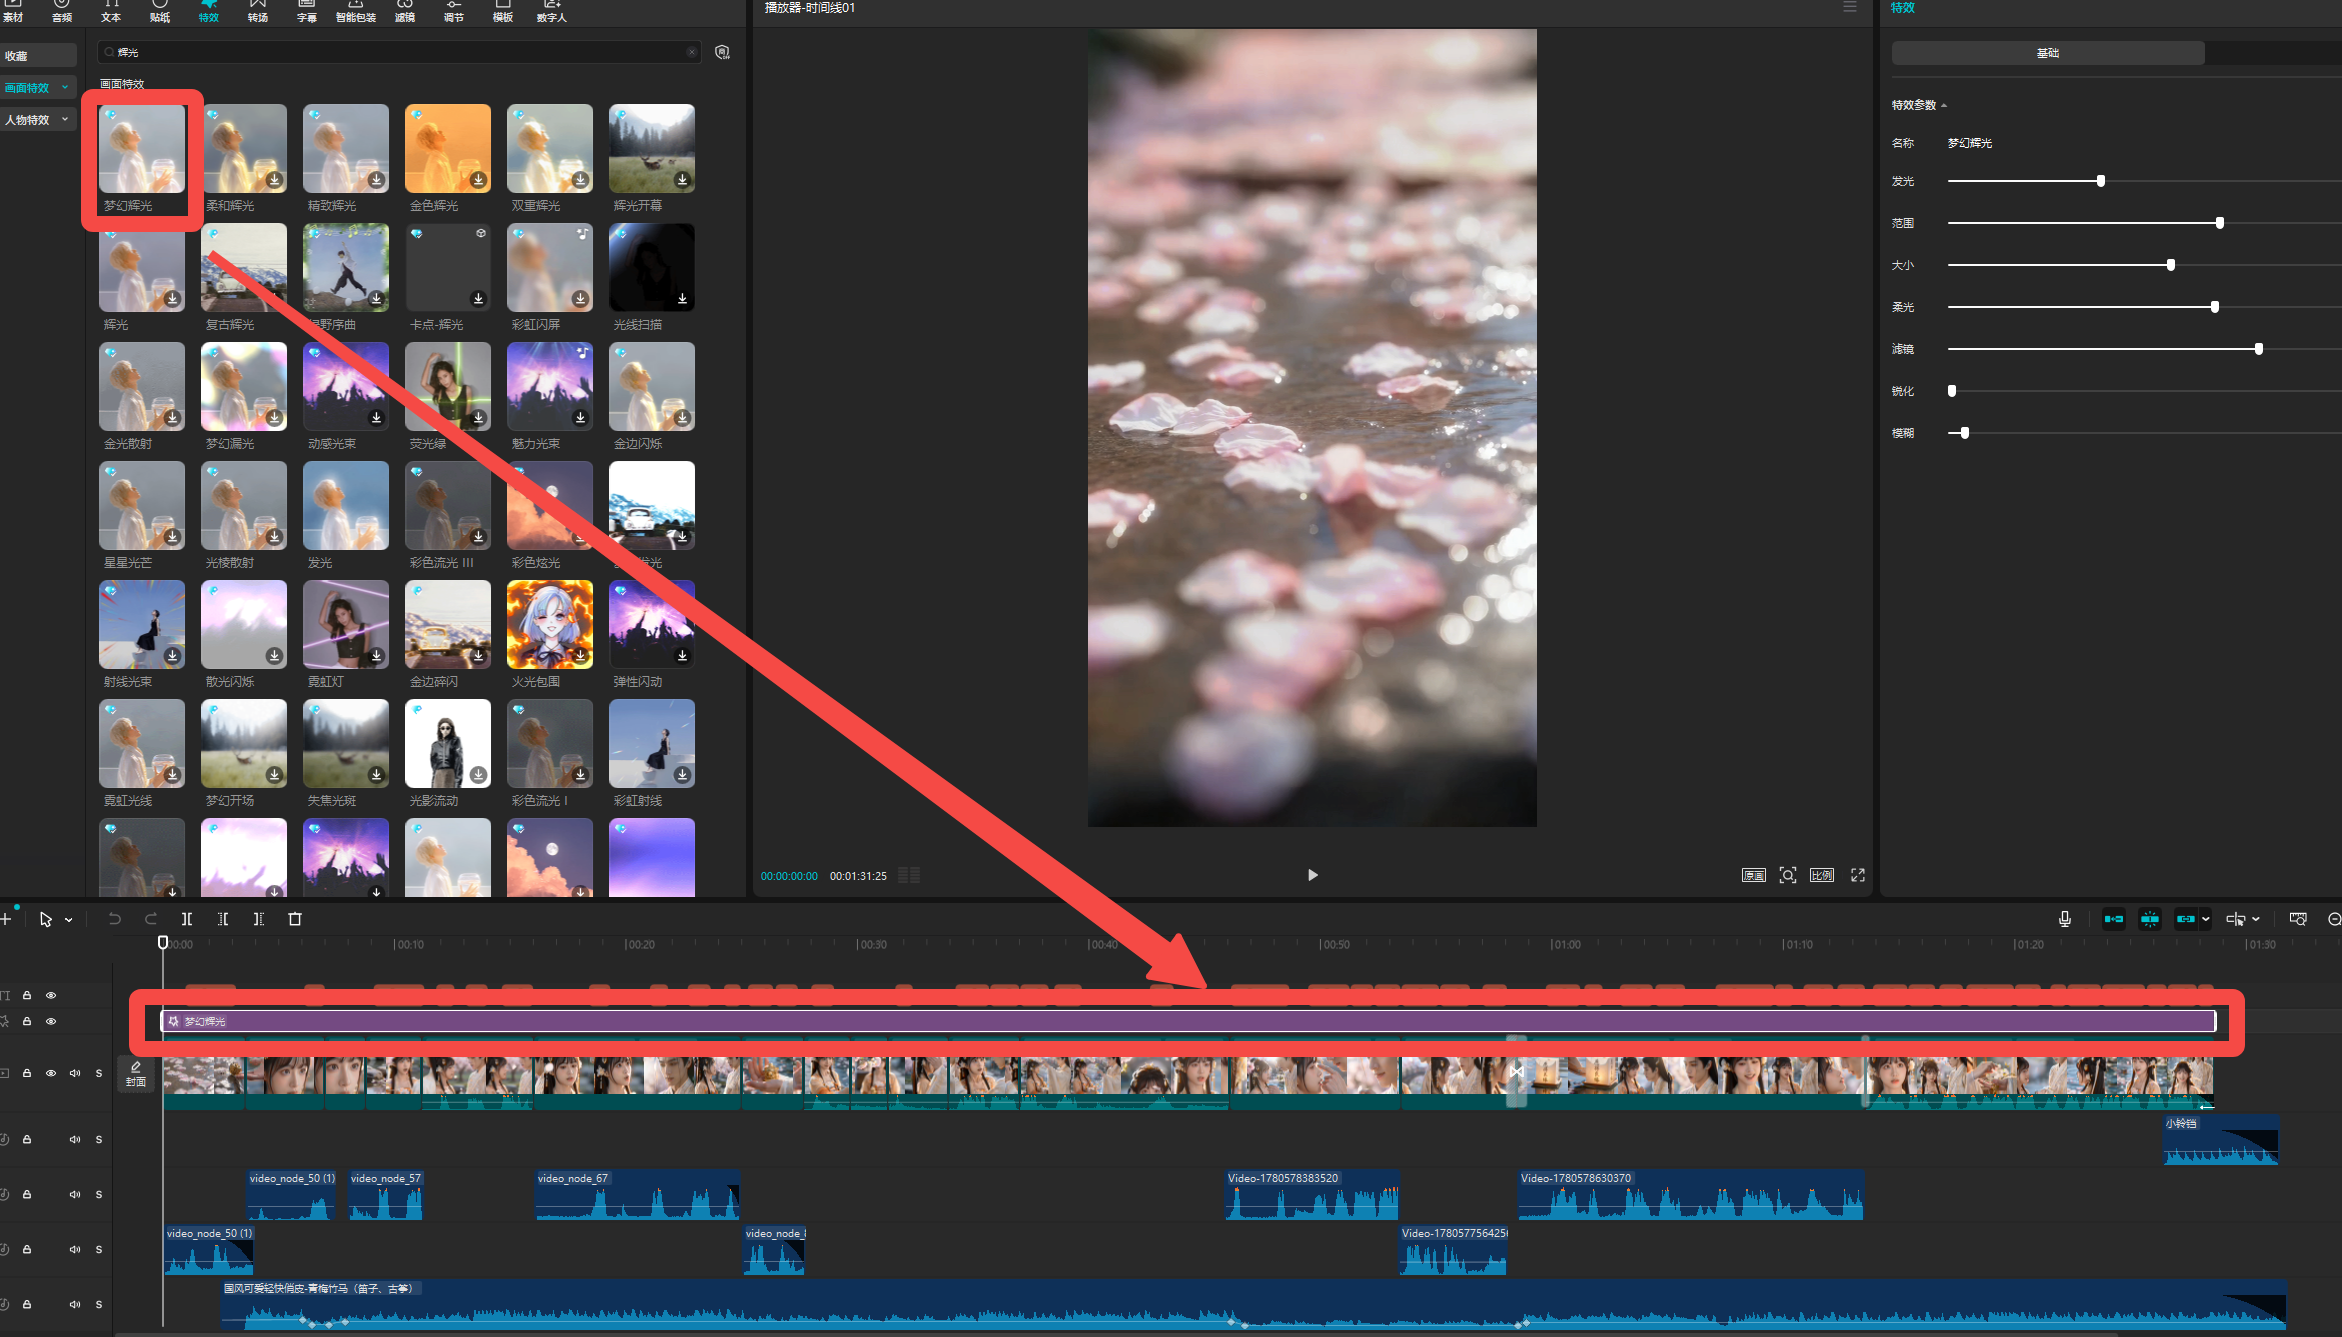Click the 封面 cover edit icon

136,1074
